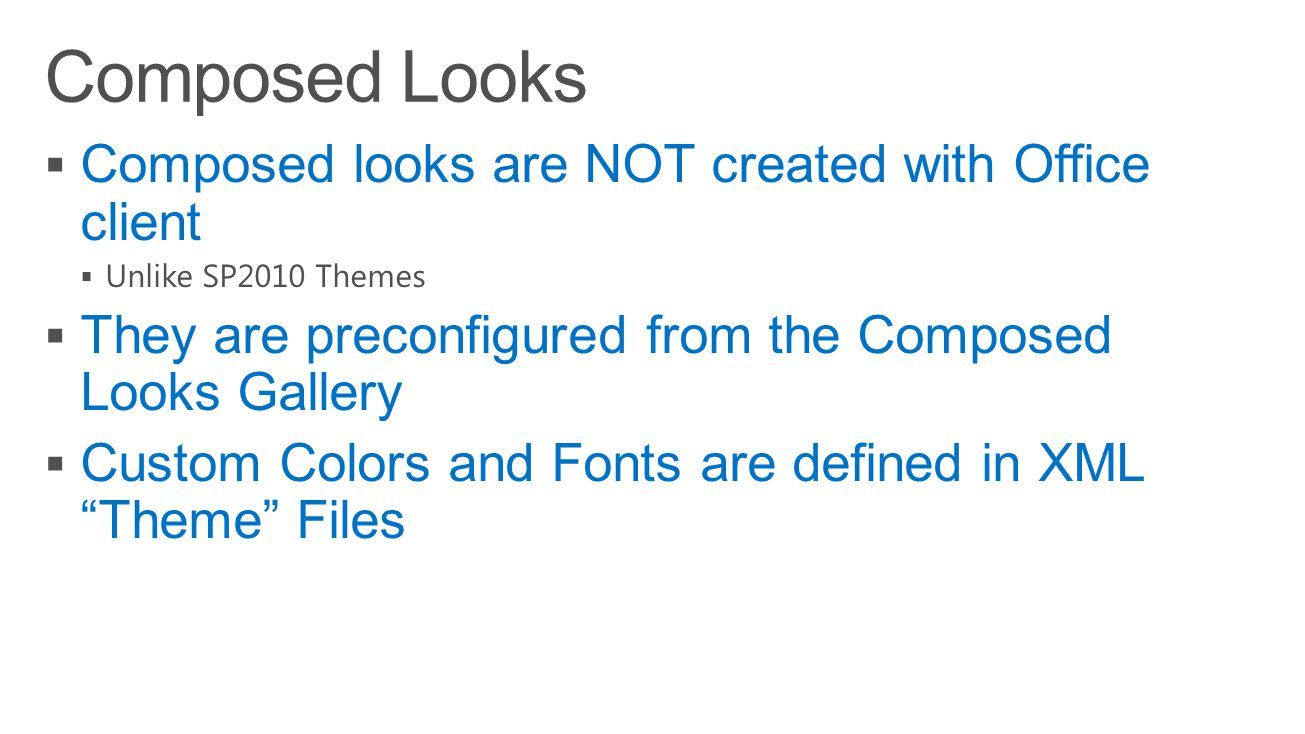Click the quoted “Theme” word
Screen dimensions: 1305x734
178,521
